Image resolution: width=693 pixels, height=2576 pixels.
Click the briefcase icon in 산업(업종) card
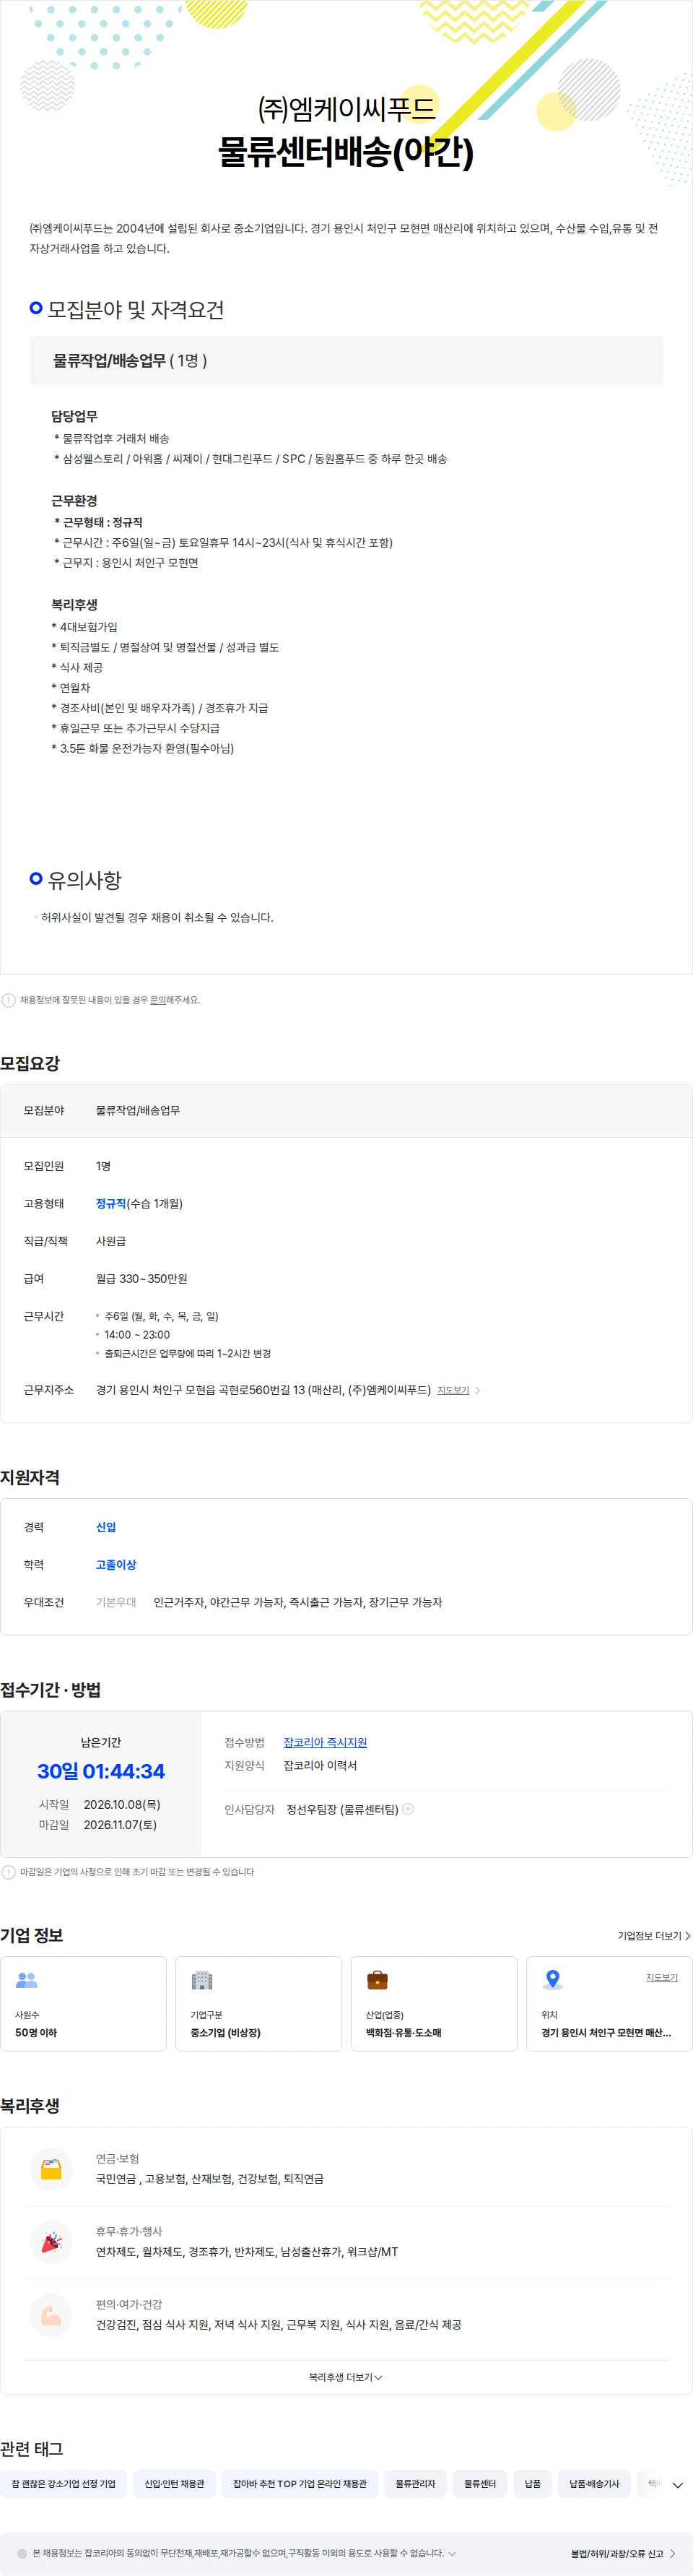coord(377,1980)
